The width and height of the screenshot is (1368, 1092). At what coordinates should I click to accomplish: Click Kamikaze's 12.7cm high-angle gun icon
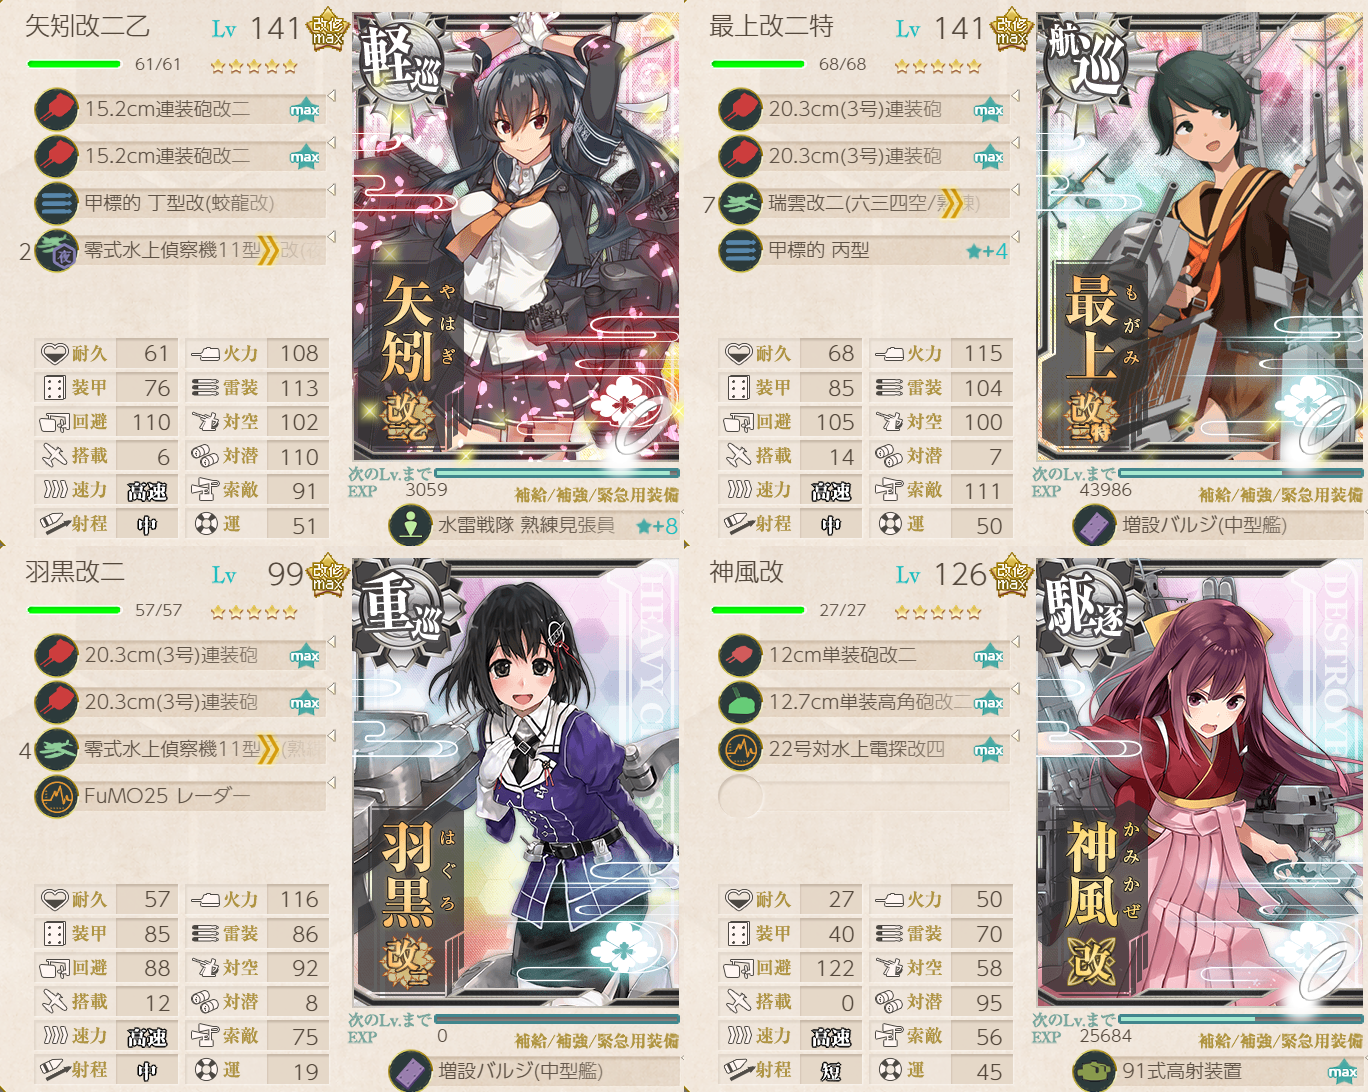(741, 702)
